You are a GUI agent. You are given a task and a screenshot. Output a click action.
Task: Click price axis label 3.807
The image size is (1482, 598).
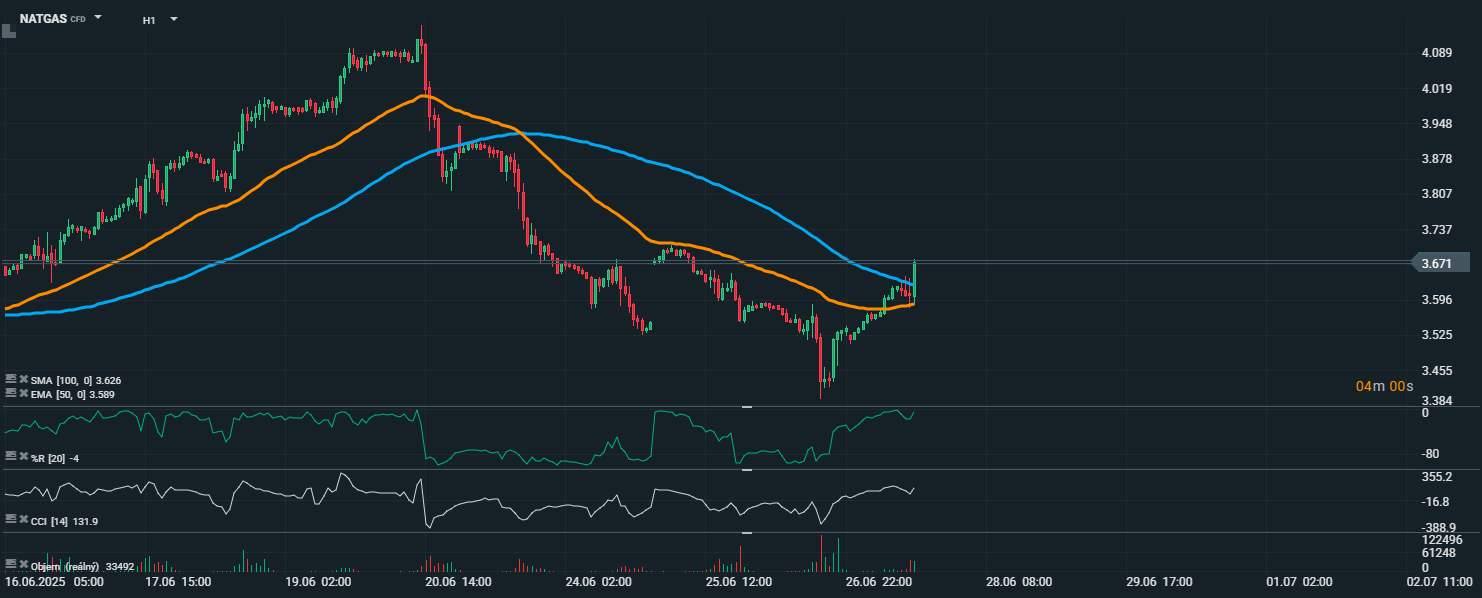[x=1436, y=194]
